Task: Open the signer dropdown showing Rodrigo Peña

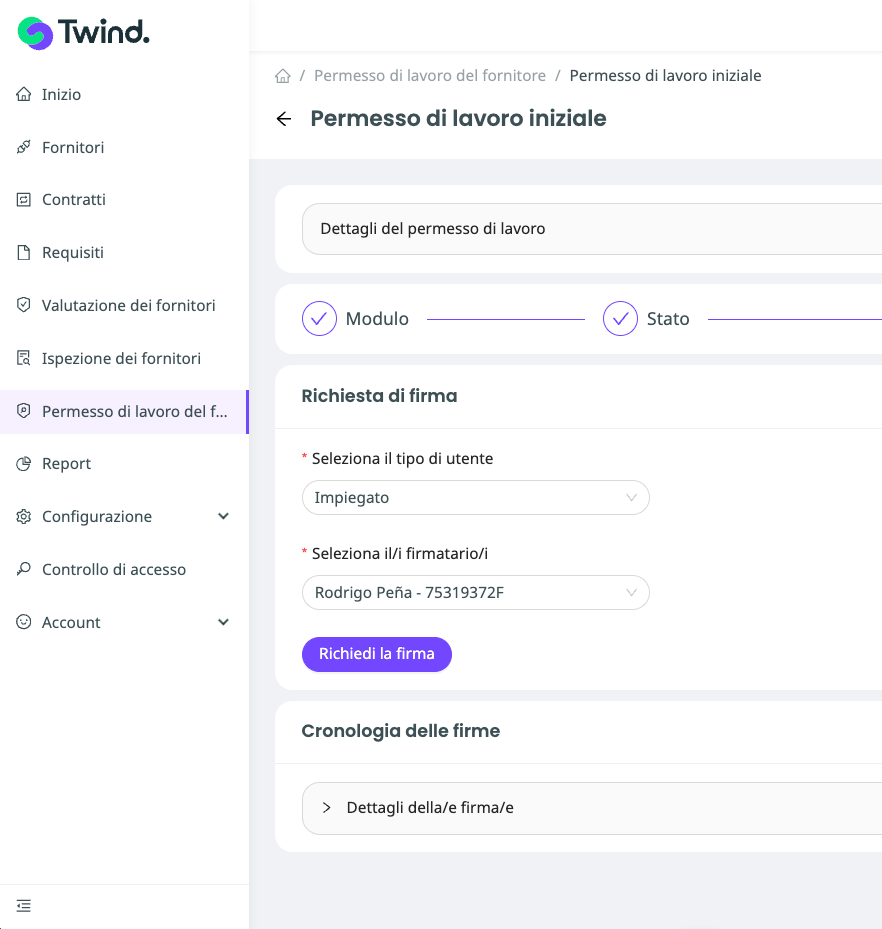Action: coord(475,593)
